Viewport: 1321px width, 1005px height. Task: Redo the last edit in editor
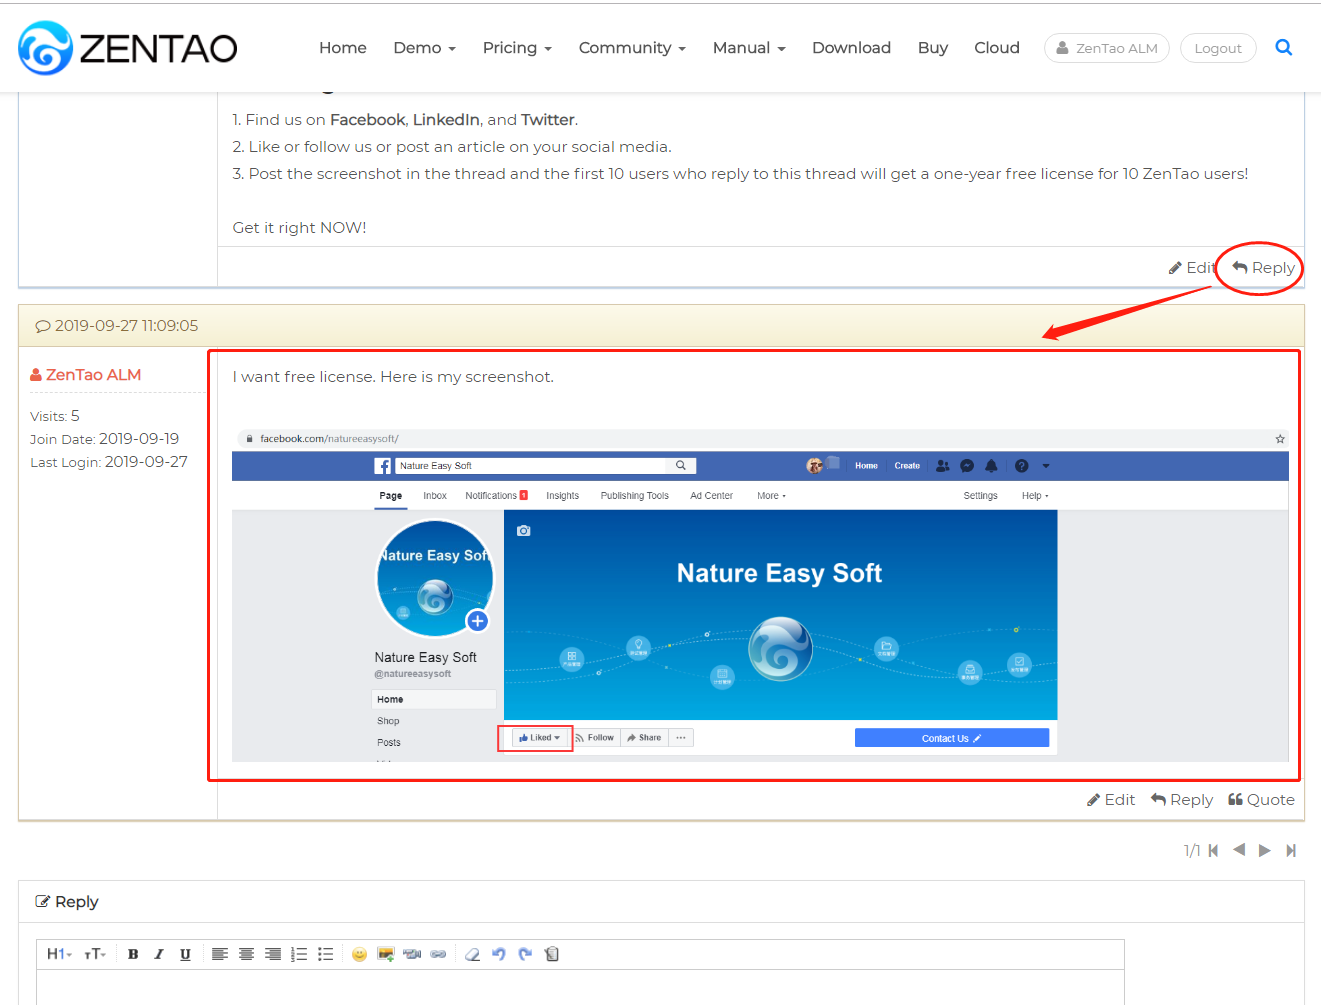click(525, 954)
